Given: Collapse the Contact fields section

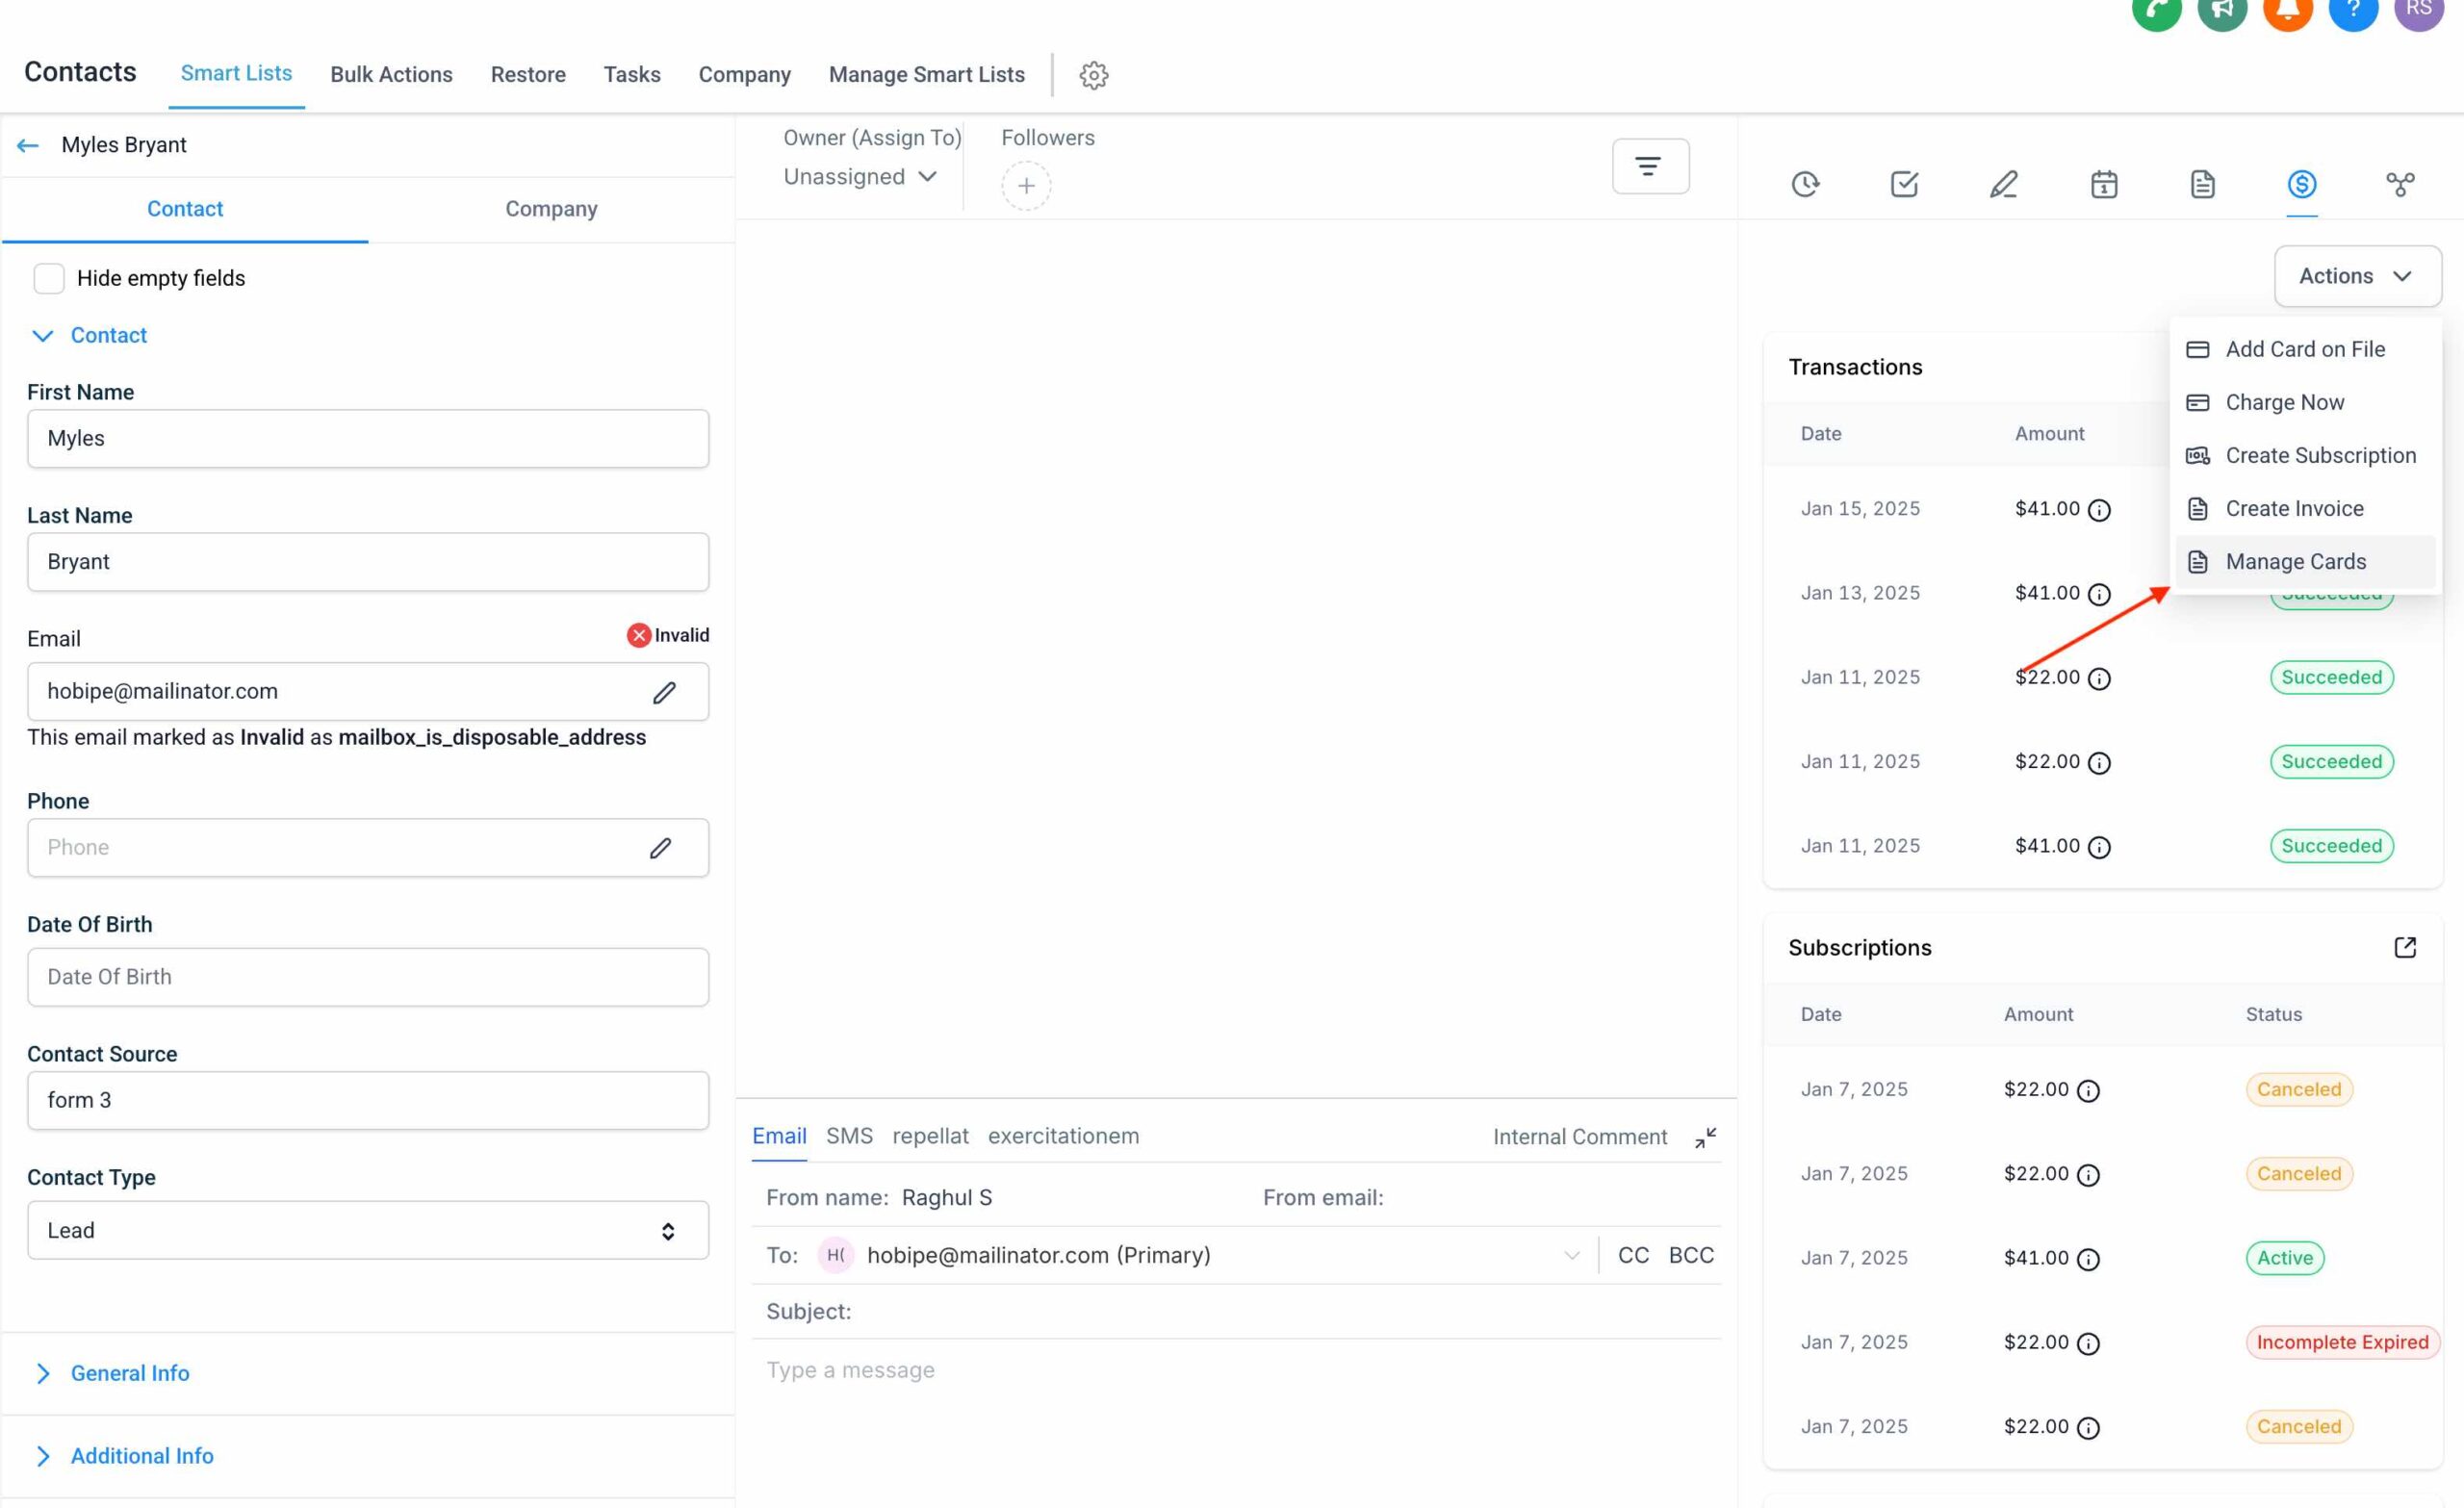Looking at the screenshot, I should (42, 336).
